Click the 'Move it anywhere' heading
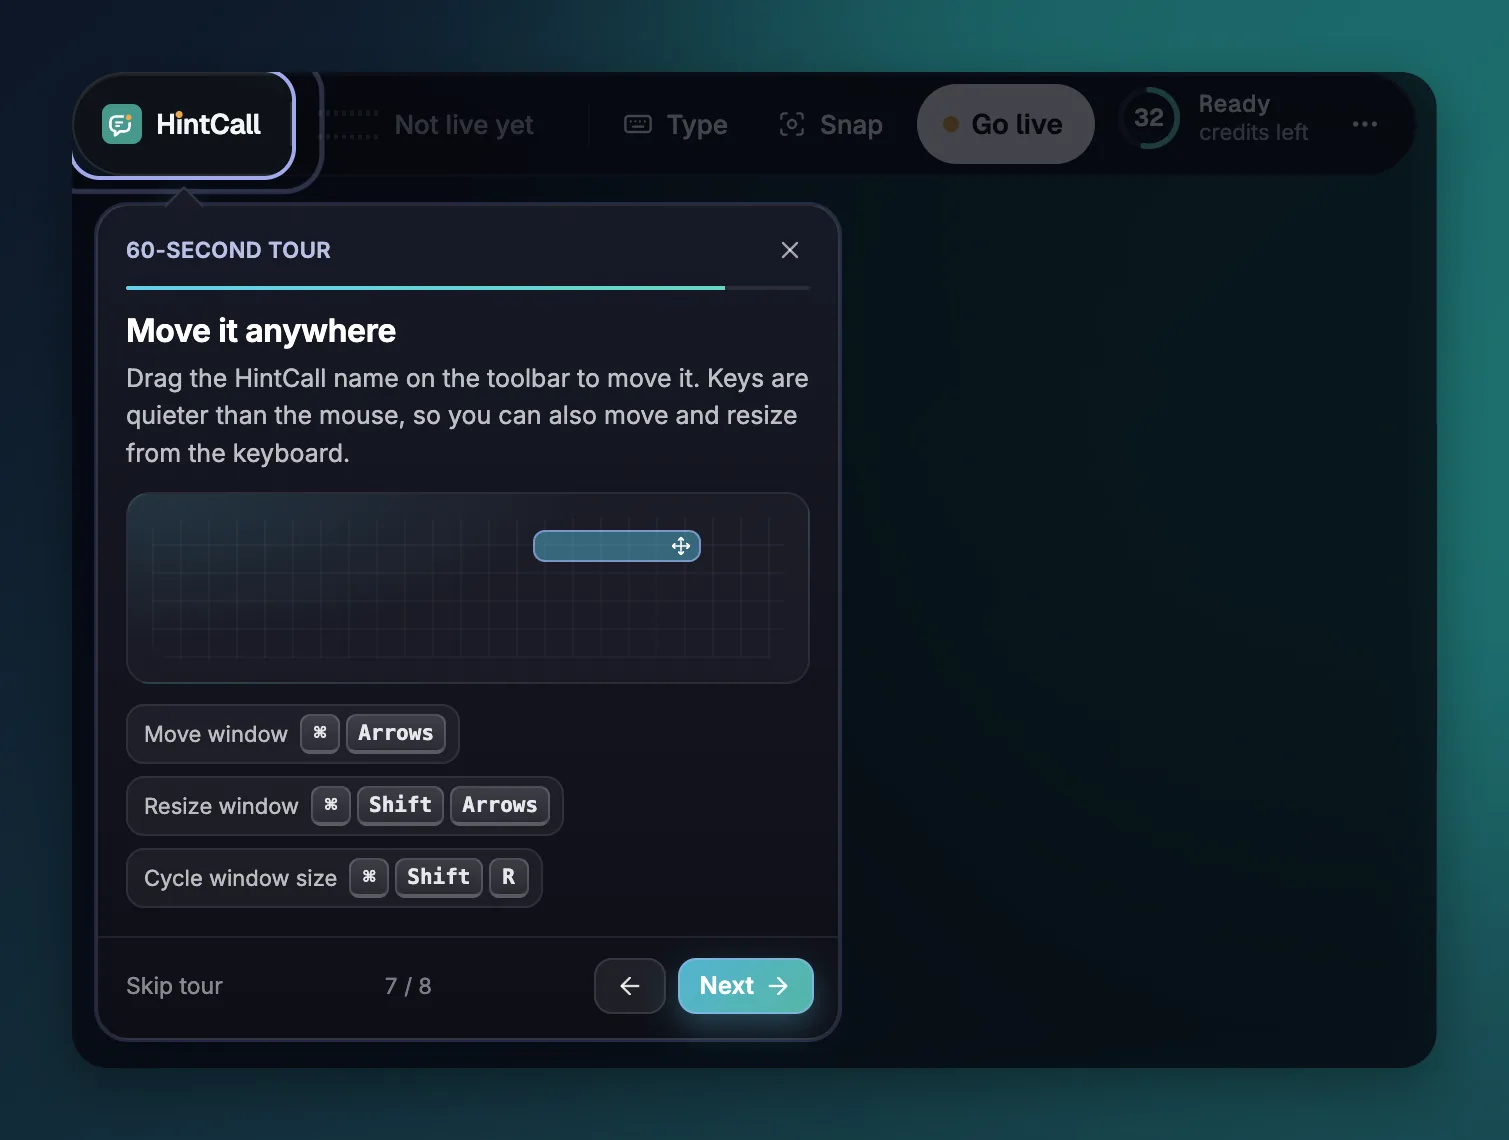This screenshot has width=1509, height=1140. pyautogui.click(x=261, y=331)
